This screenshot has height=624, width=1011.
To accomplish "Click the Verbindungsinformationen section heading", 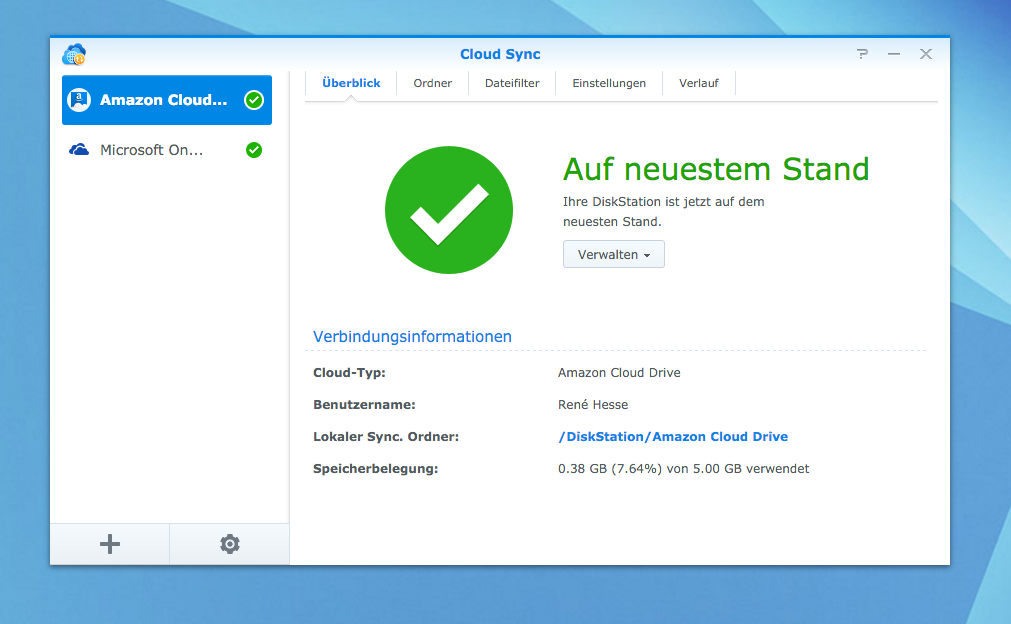I will click(412, 336).
